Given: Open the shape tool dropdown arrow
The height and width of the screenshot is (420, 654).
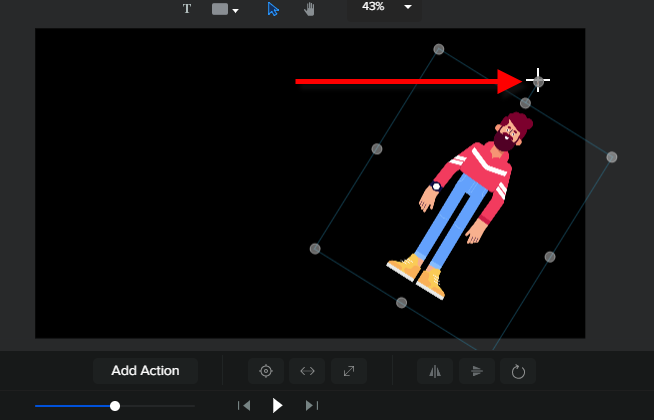Looking at the screenshot, I should coord(236,11).
